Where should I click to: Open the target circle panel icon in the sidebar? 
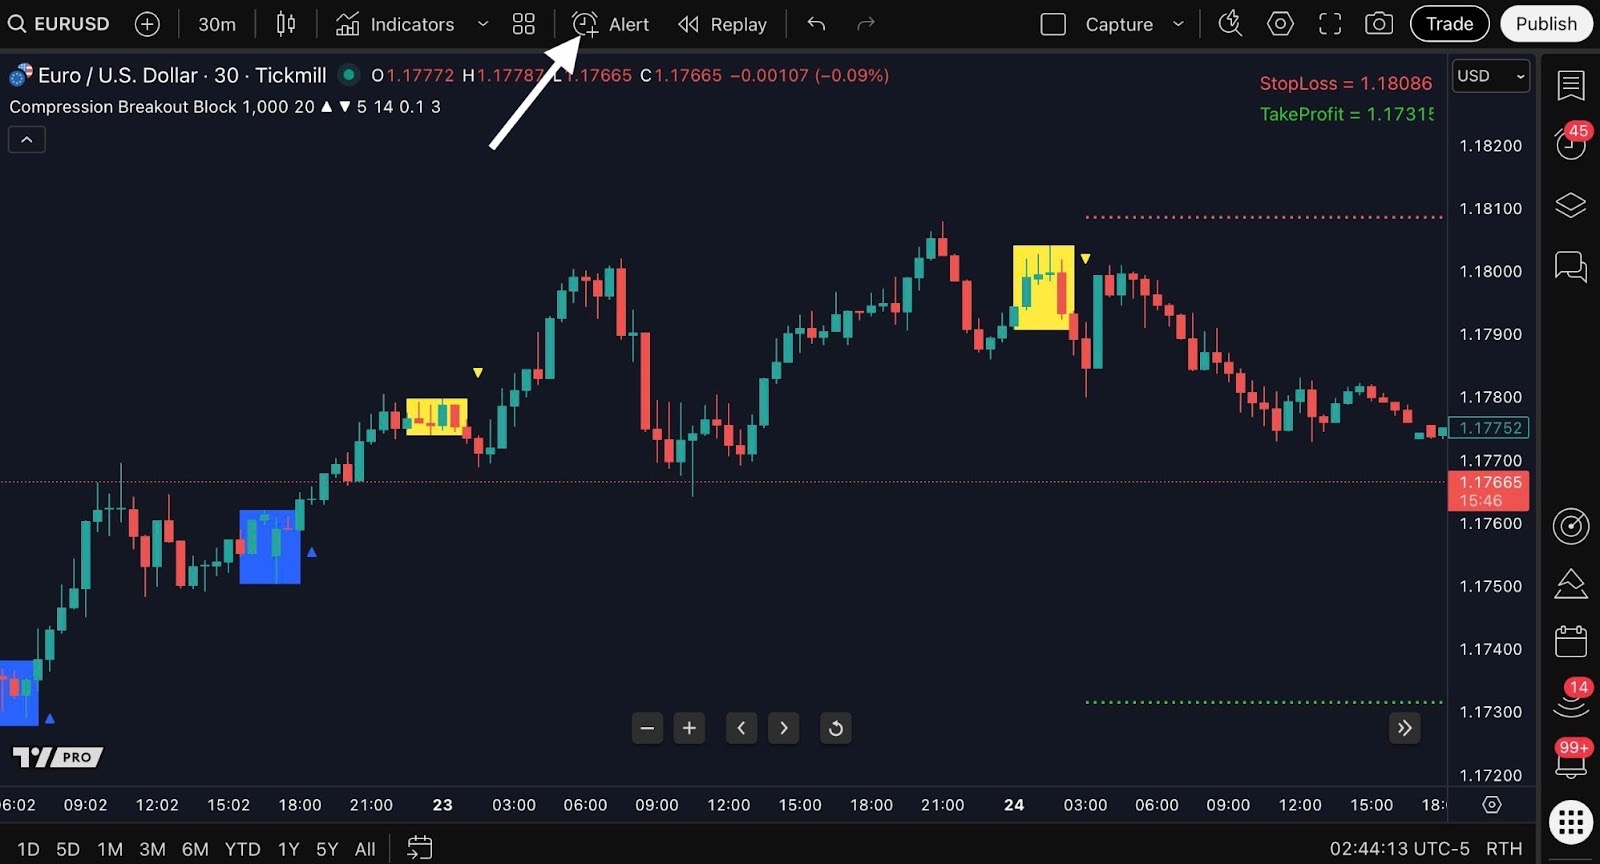(1571, 526)
